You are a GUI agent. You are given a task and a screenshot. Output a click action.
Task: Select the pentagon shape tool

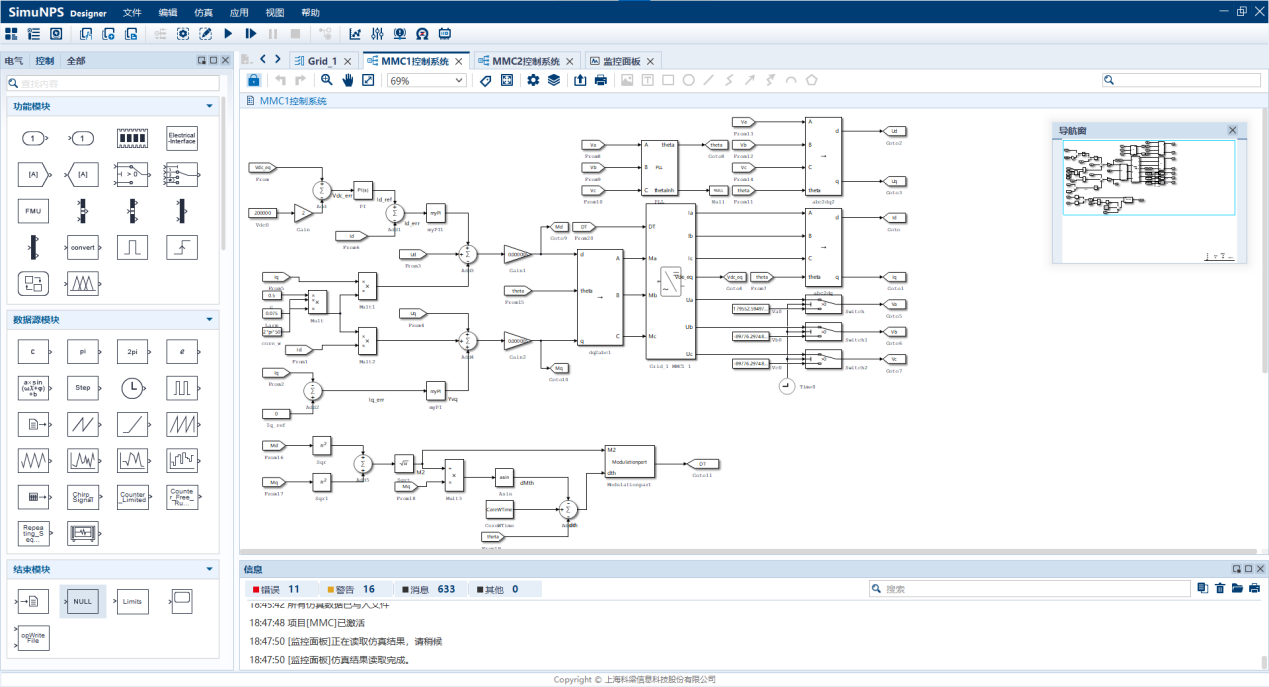tap(812, 80)
